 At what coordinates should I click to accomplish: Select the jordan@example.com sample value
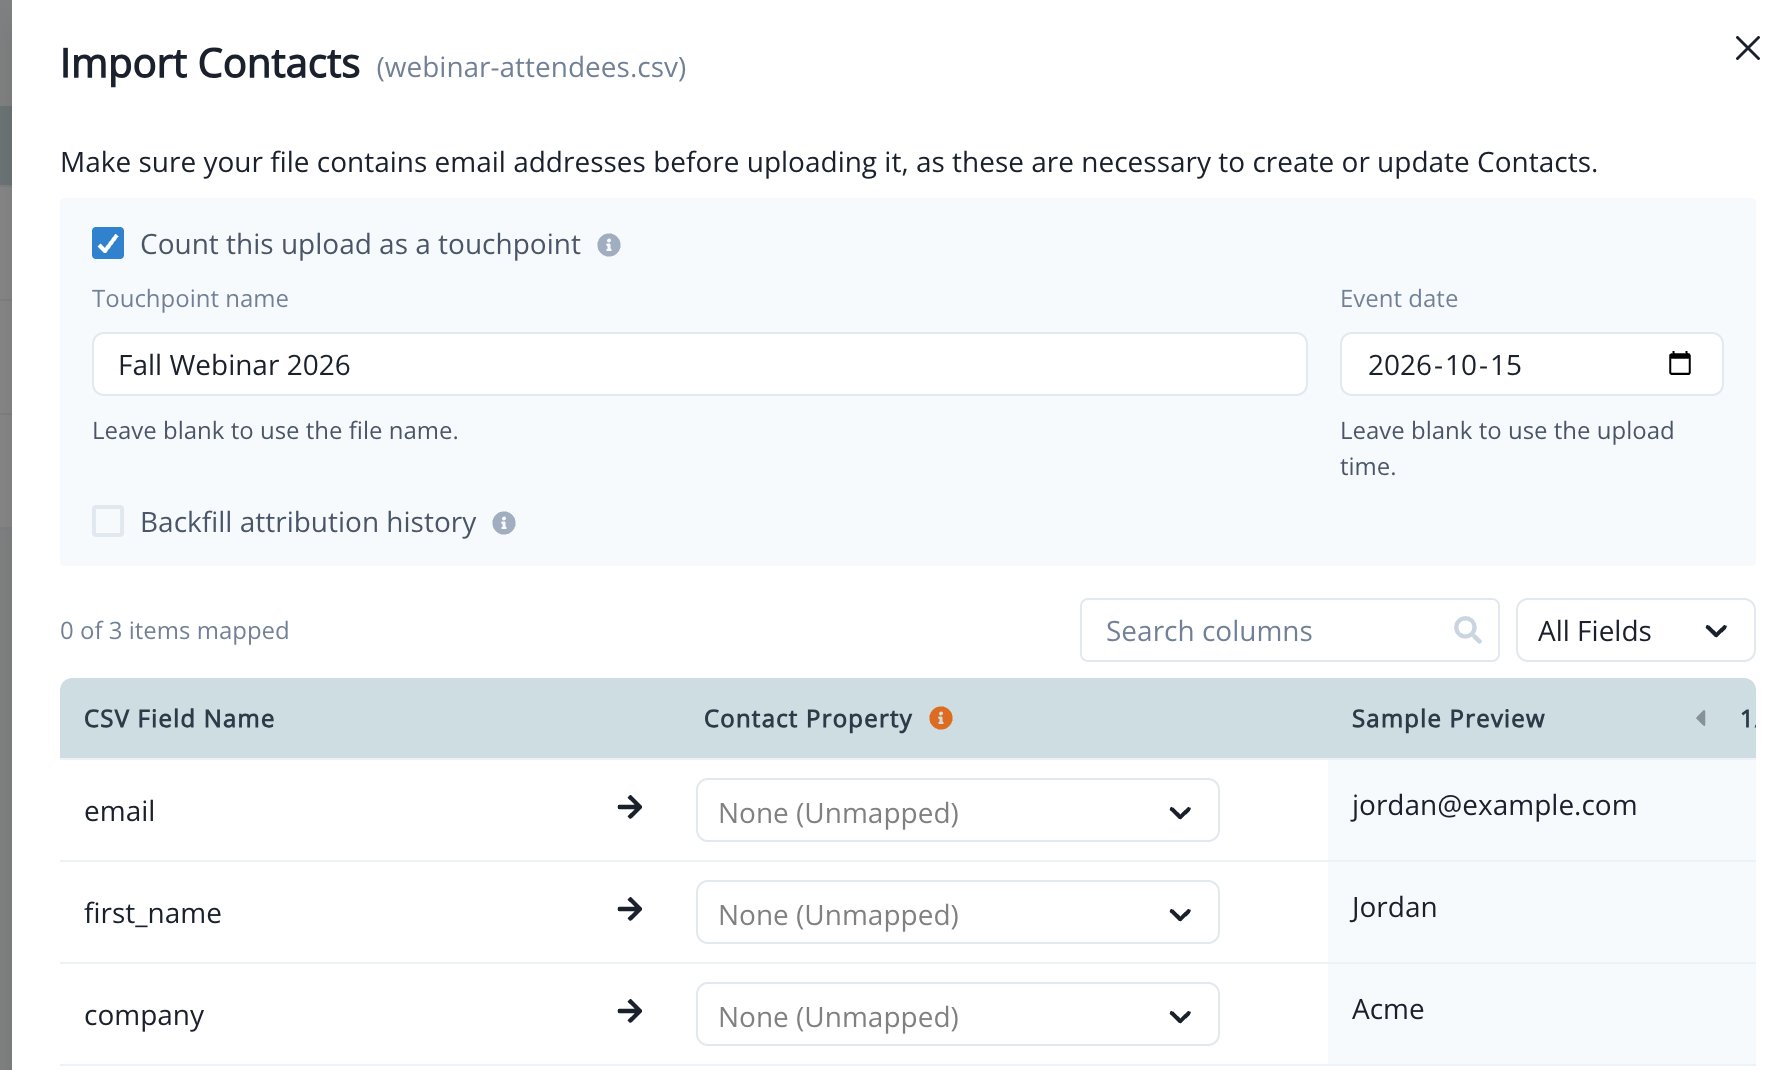1494,806
